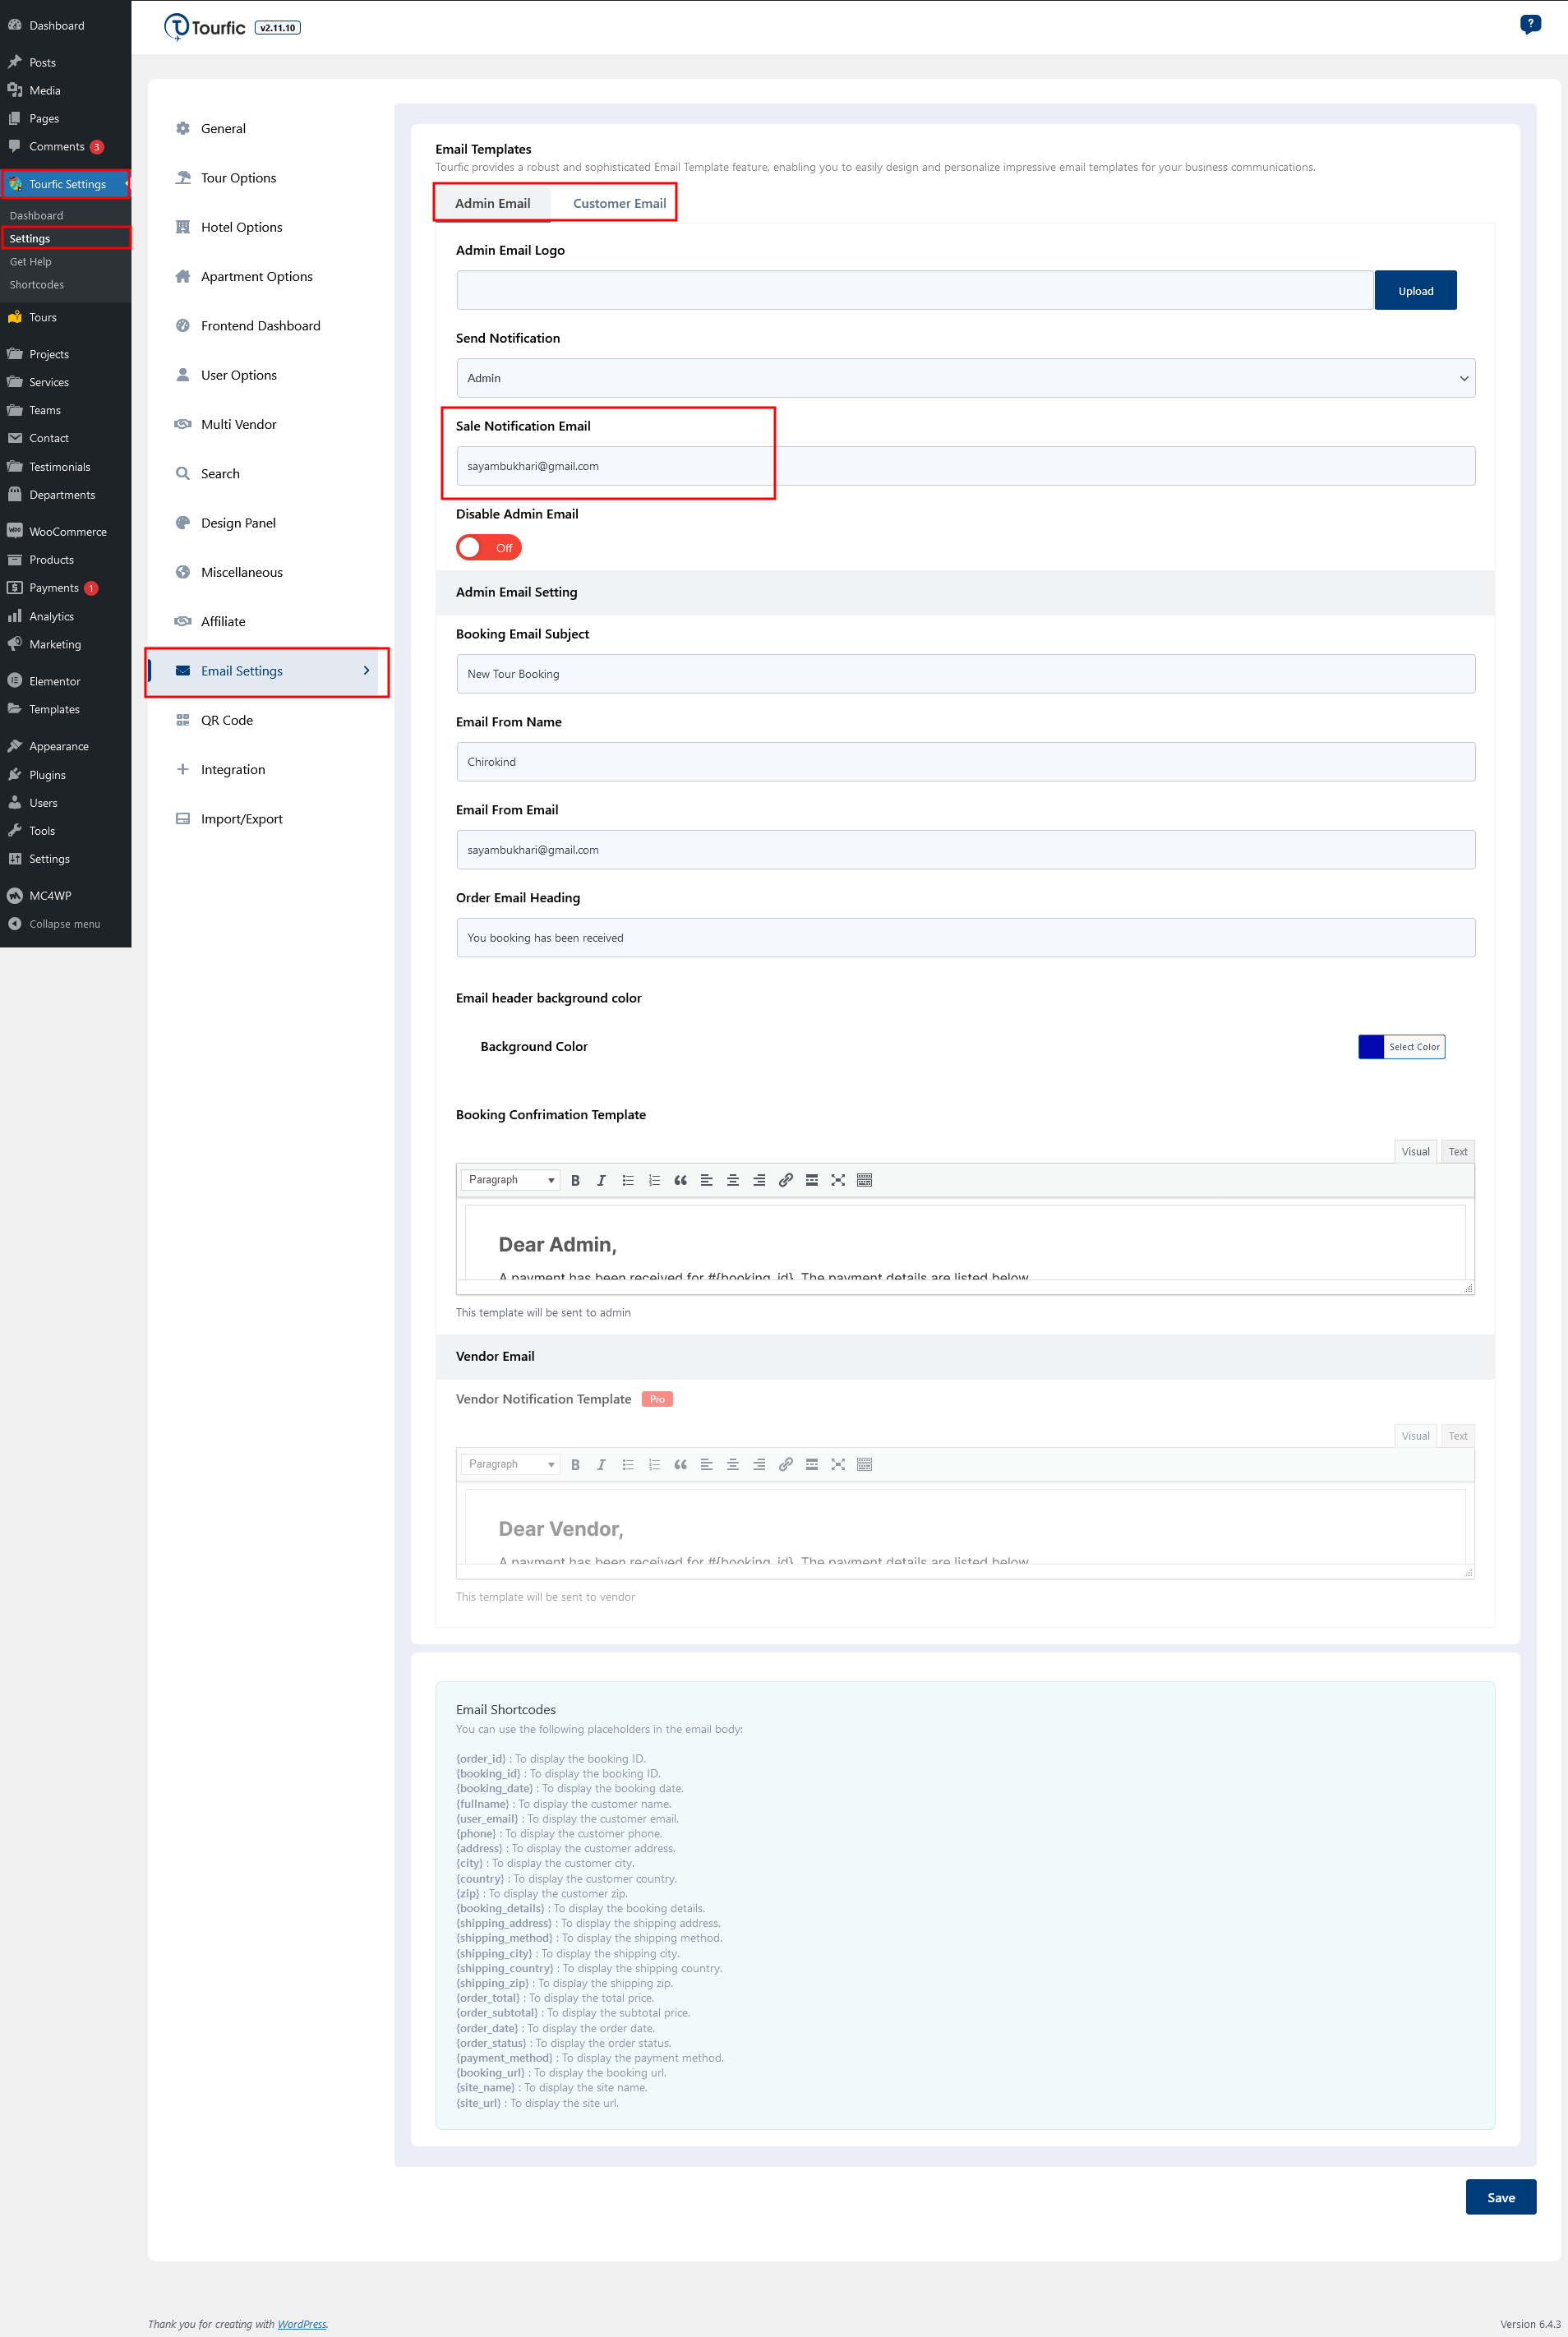The width and height of the screenshot is (1568, 2337).
Task: Click the Upload button for Admin Email Logo
Action: pos(1415,291)
